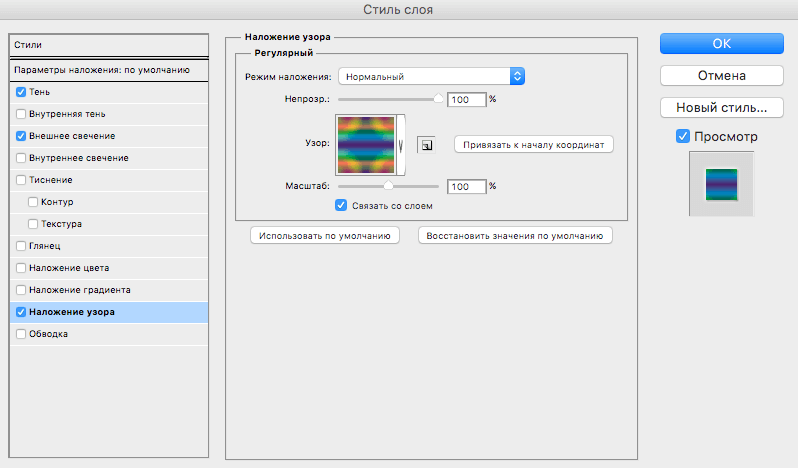The image size is (798, 468).
Task: Toggle the Просмотр preview checkbox
Action: [x=682, y=136]
